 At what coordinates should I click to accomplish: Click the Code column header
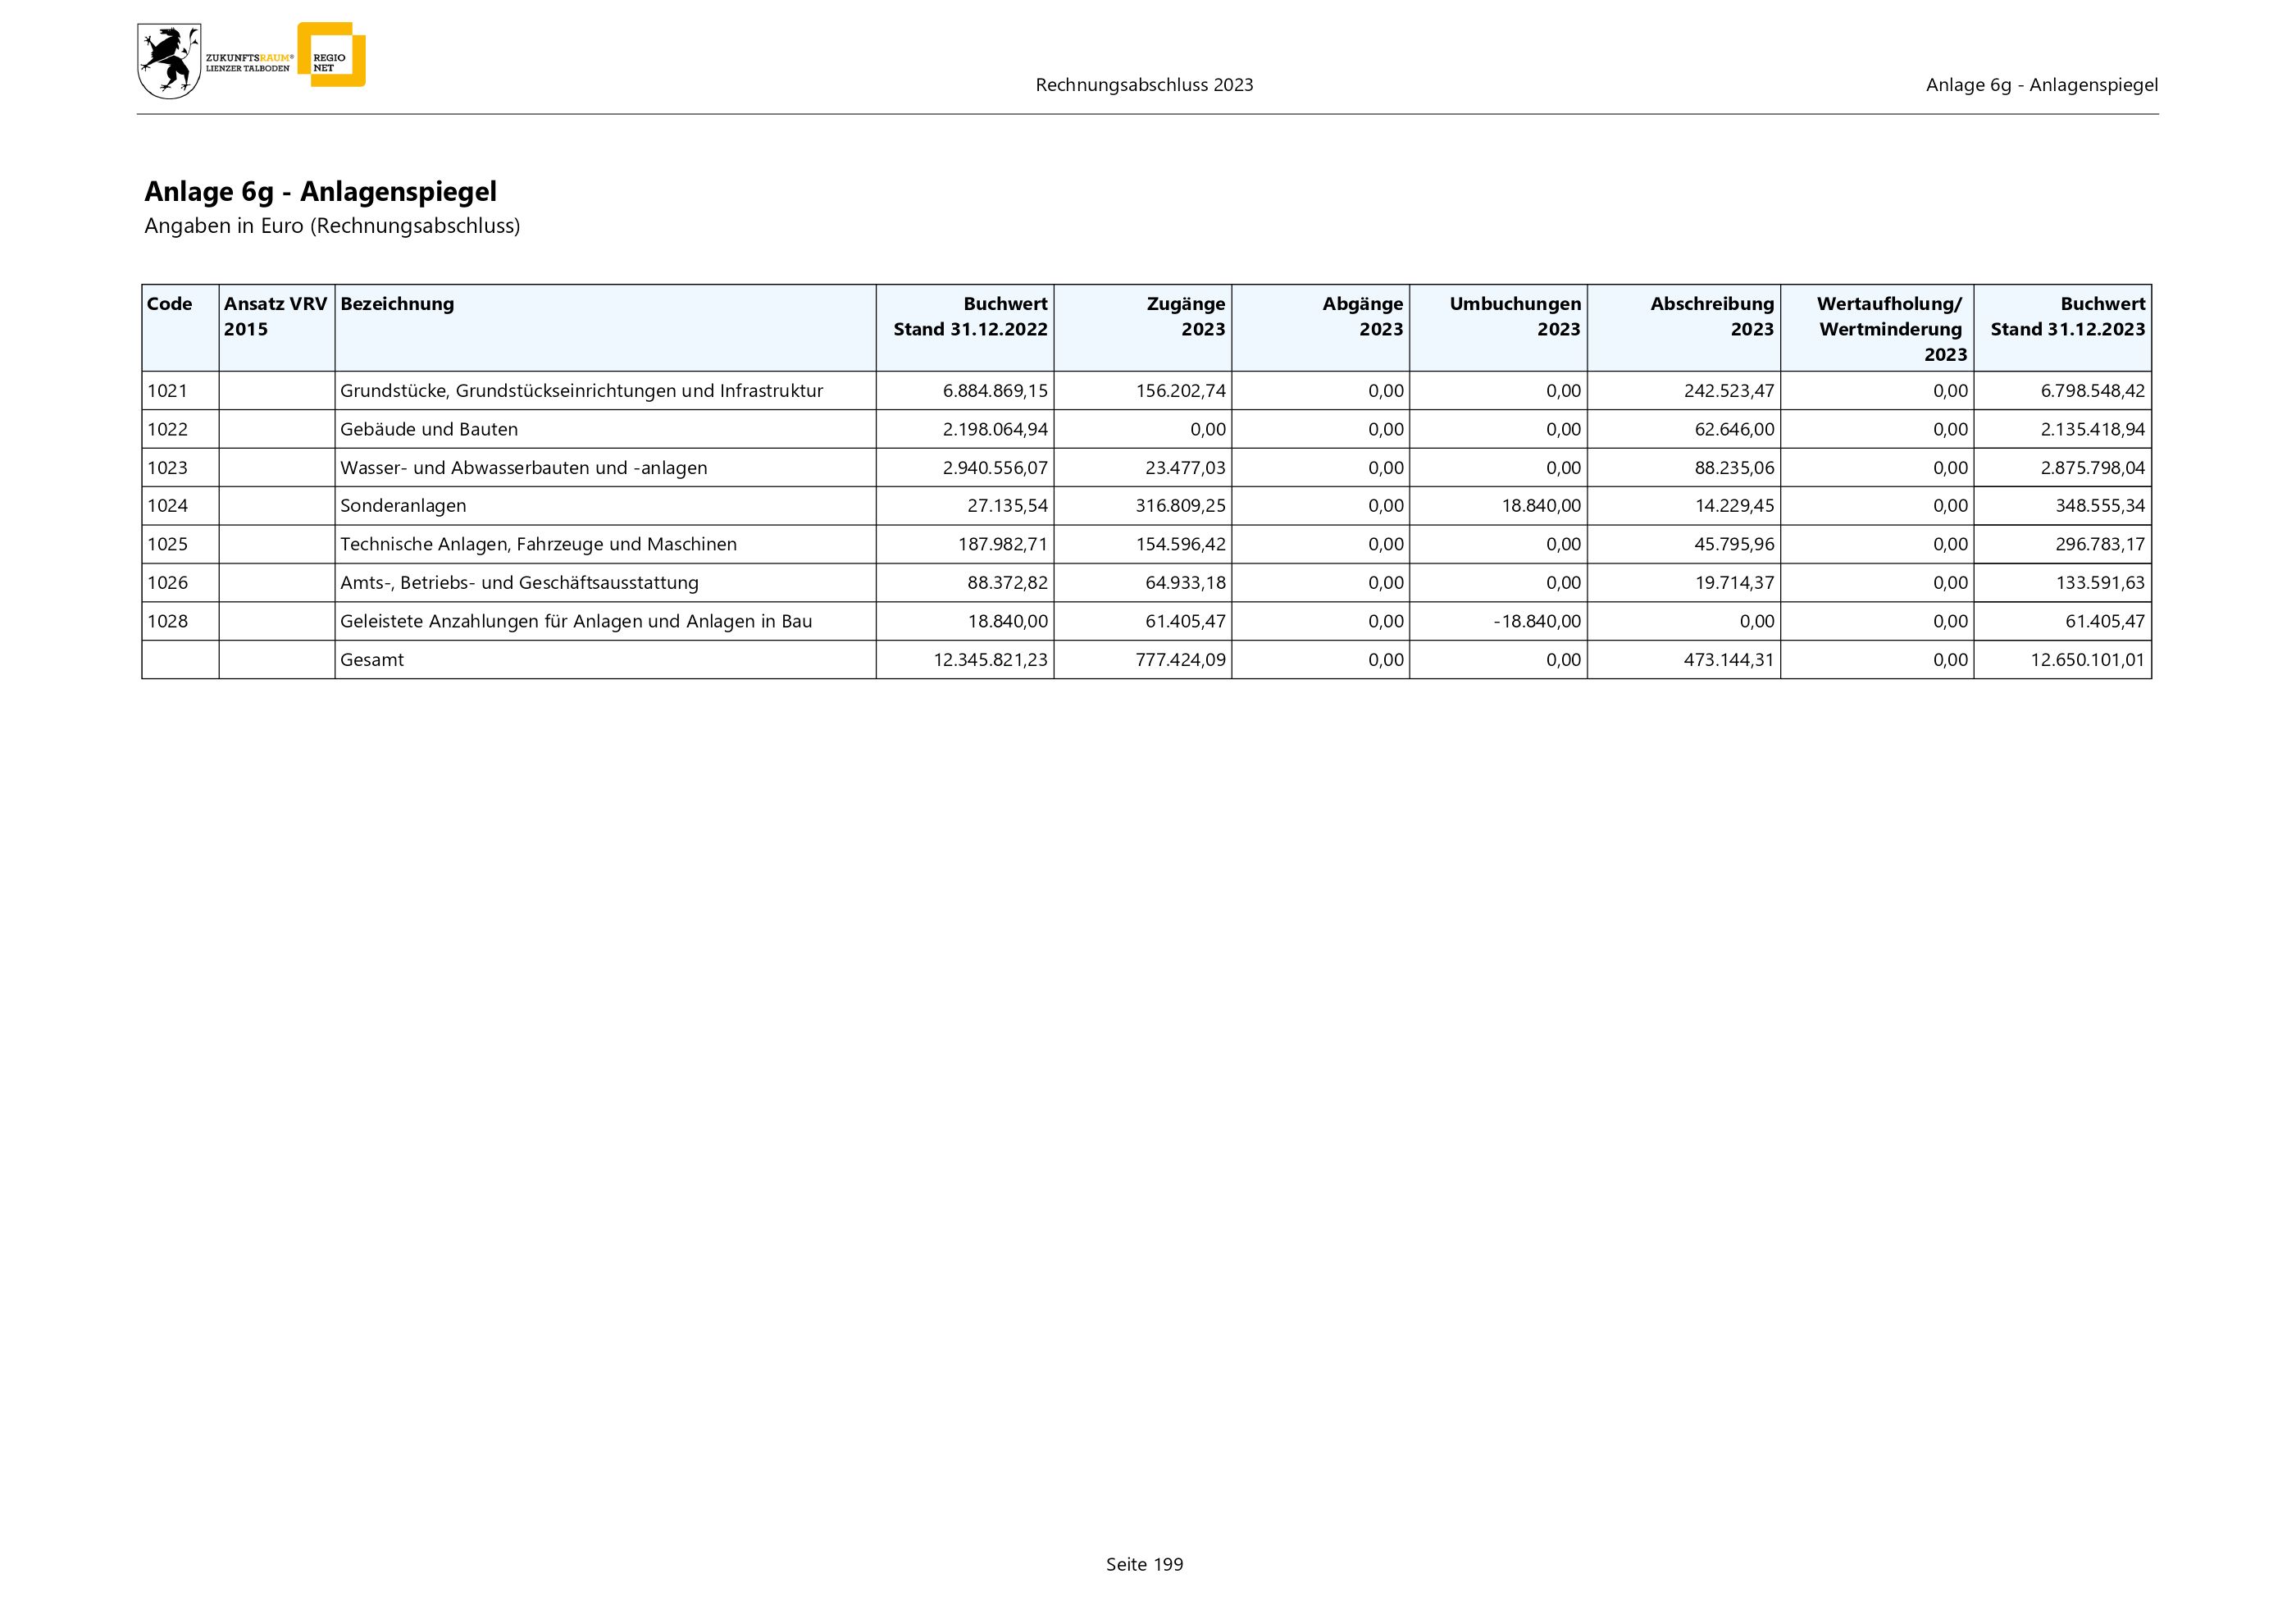coord(170,304)
